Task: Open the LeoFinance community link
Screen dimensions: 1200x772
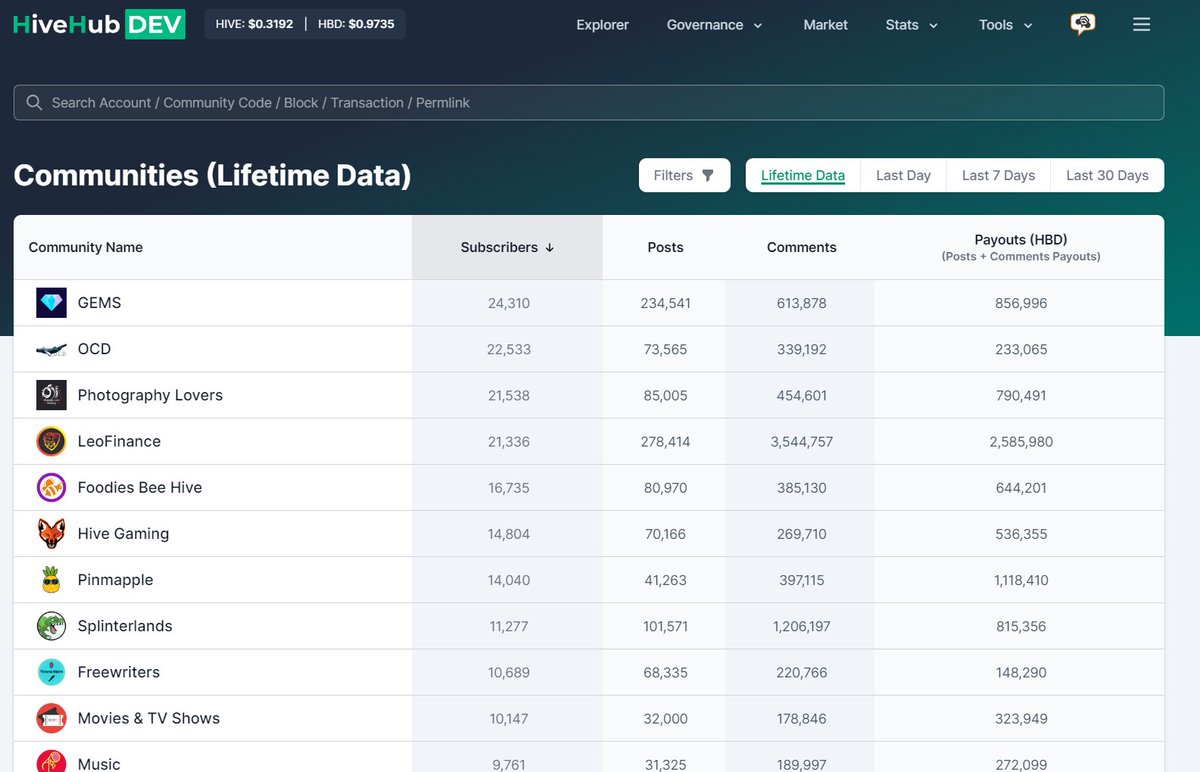Action: [x=119, y=441]
